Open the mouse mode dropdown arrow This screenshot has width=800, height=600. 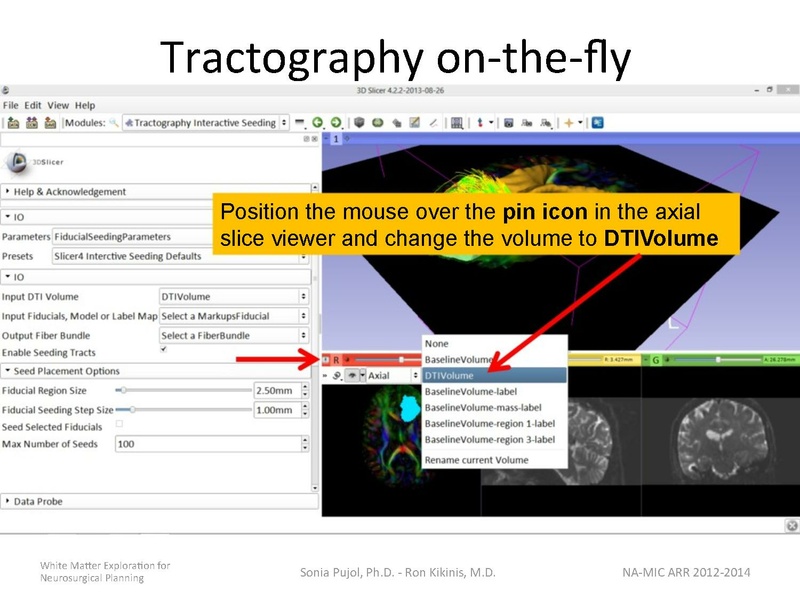click(x=491, y=122)
